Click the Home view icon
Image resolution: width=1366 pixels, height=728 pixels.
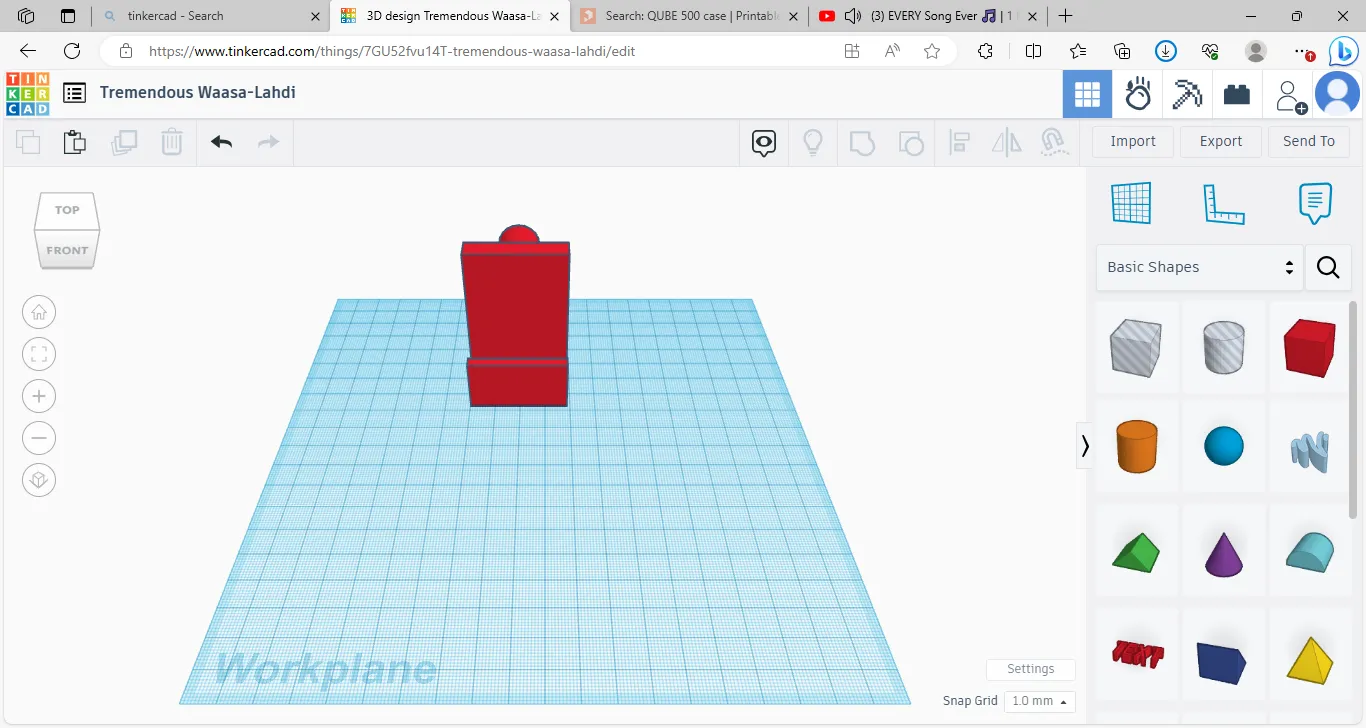pos(39,312)
